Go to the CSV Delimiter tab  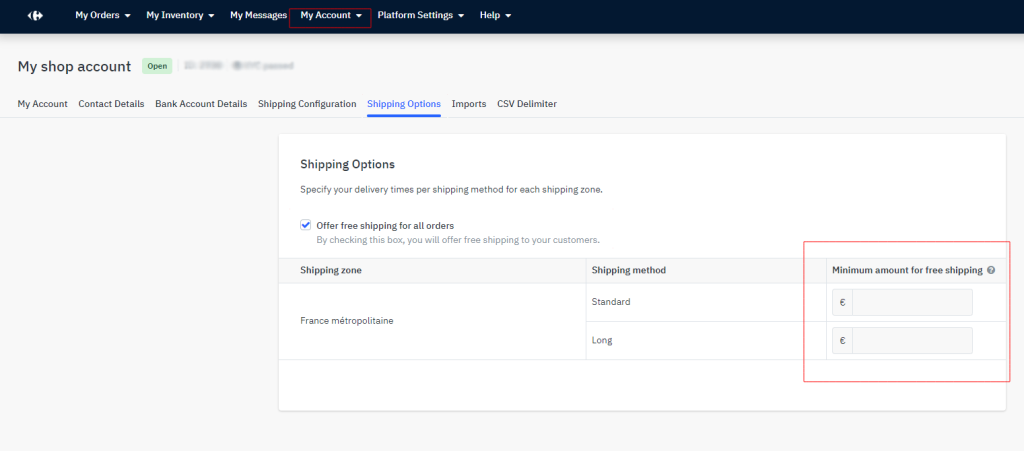tap(527, 104)
